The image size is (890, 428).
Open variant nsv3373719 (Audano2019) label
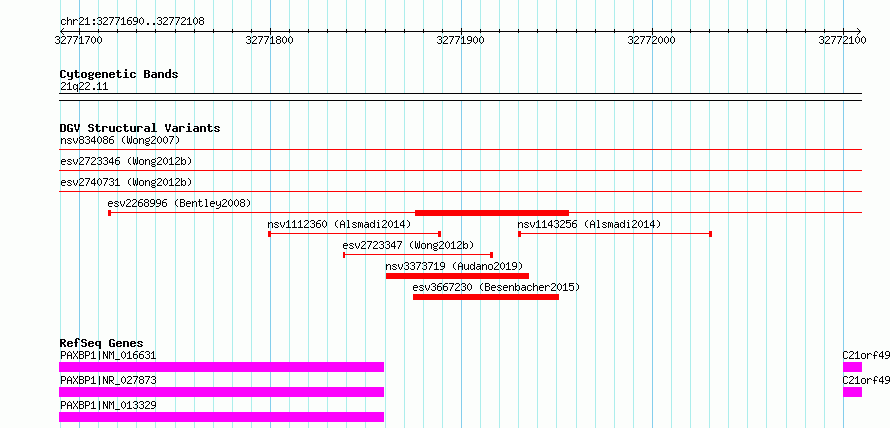pyautogui.click(x=454, y=266)
